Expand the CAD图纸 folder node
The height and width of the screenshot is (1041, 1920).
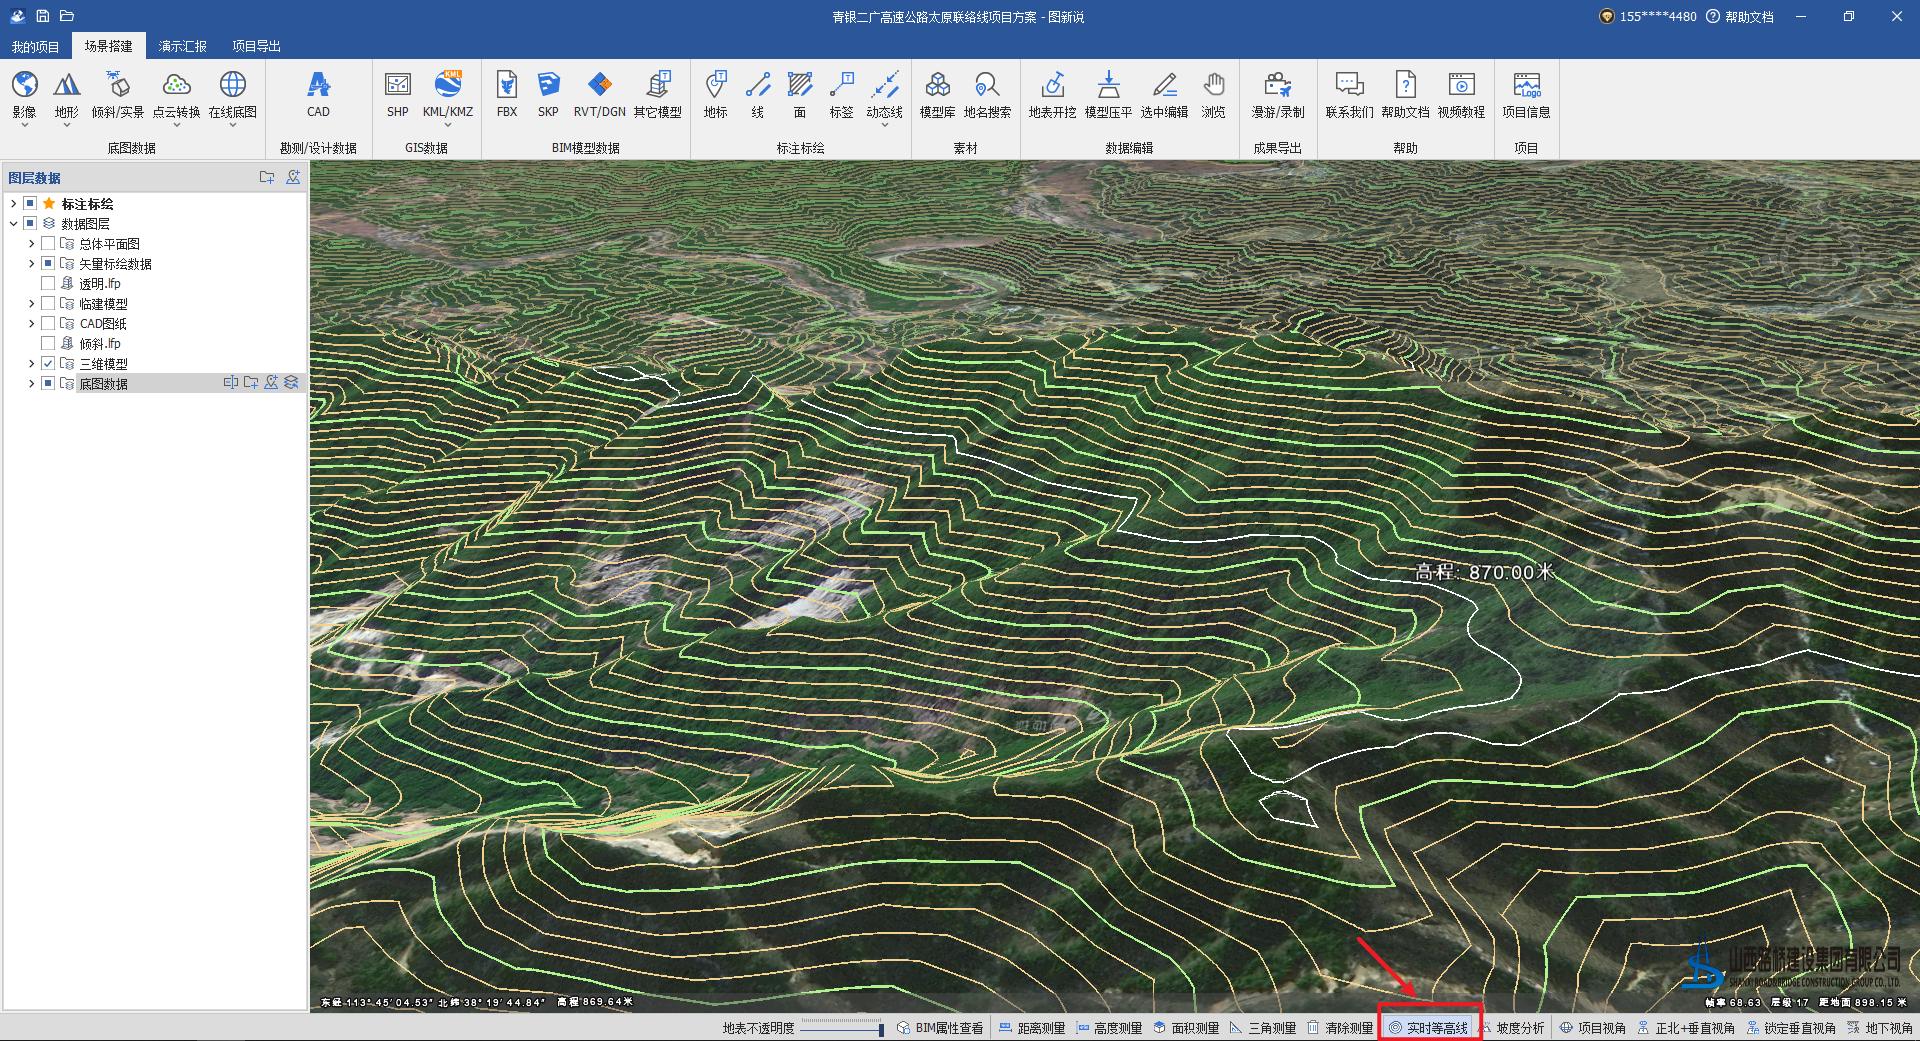(31, 323)
